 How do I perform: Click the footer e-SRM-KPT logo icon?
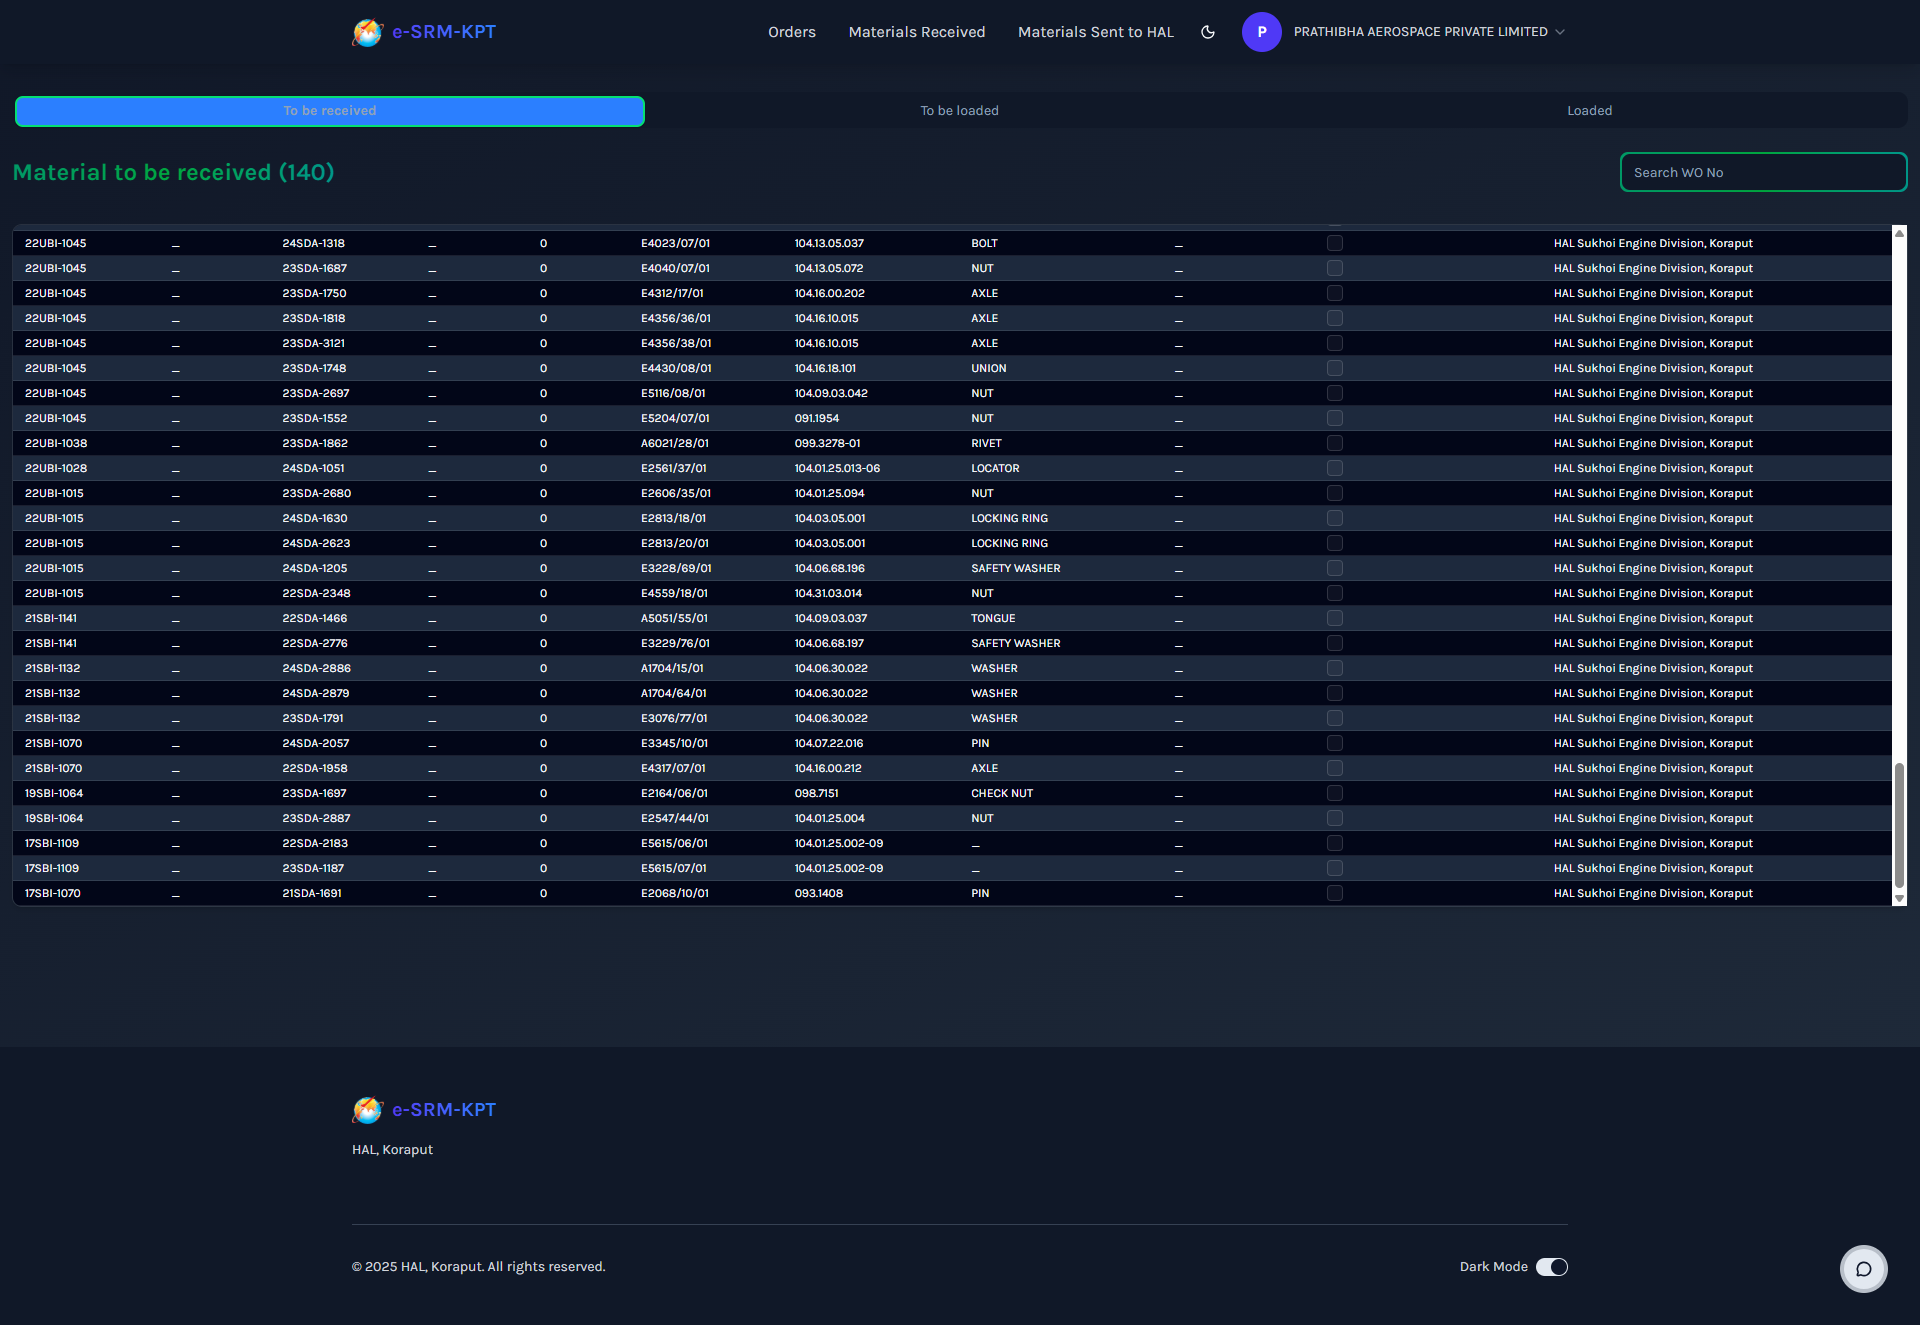tap(367, 1110)
